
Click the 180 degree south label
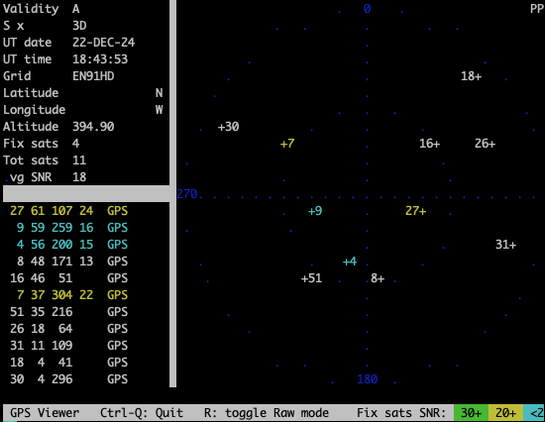click(x=367, y=379)
